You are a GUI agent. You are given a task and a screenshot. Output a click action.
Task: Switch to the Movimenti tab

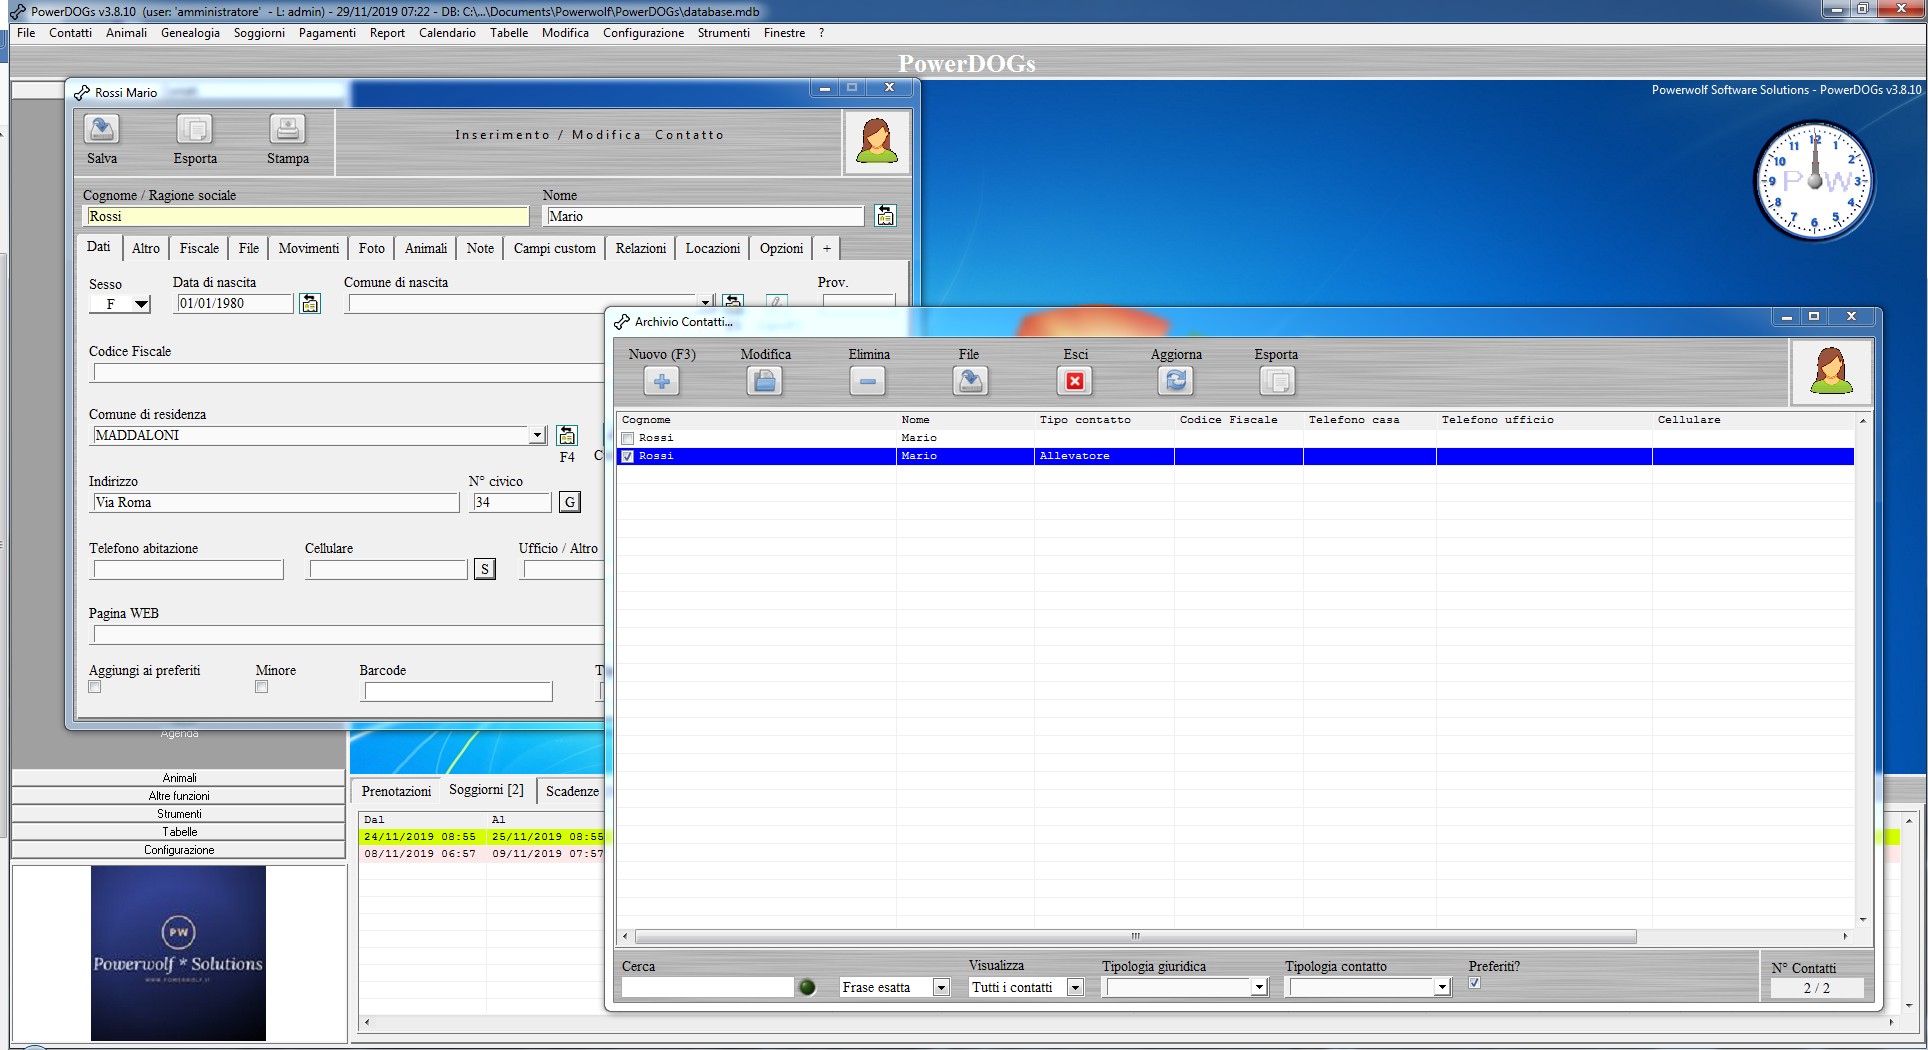308,248
